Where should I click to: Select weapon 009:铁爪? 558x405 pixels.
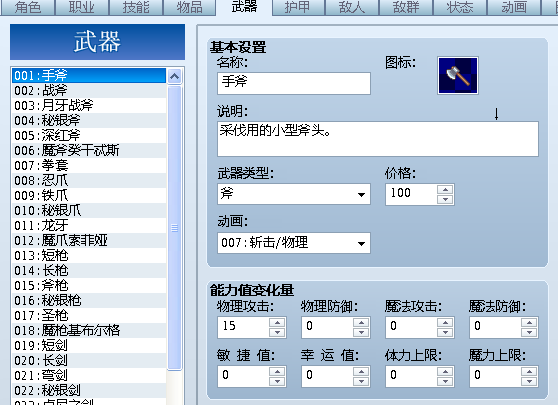click(x=89, y=195)
